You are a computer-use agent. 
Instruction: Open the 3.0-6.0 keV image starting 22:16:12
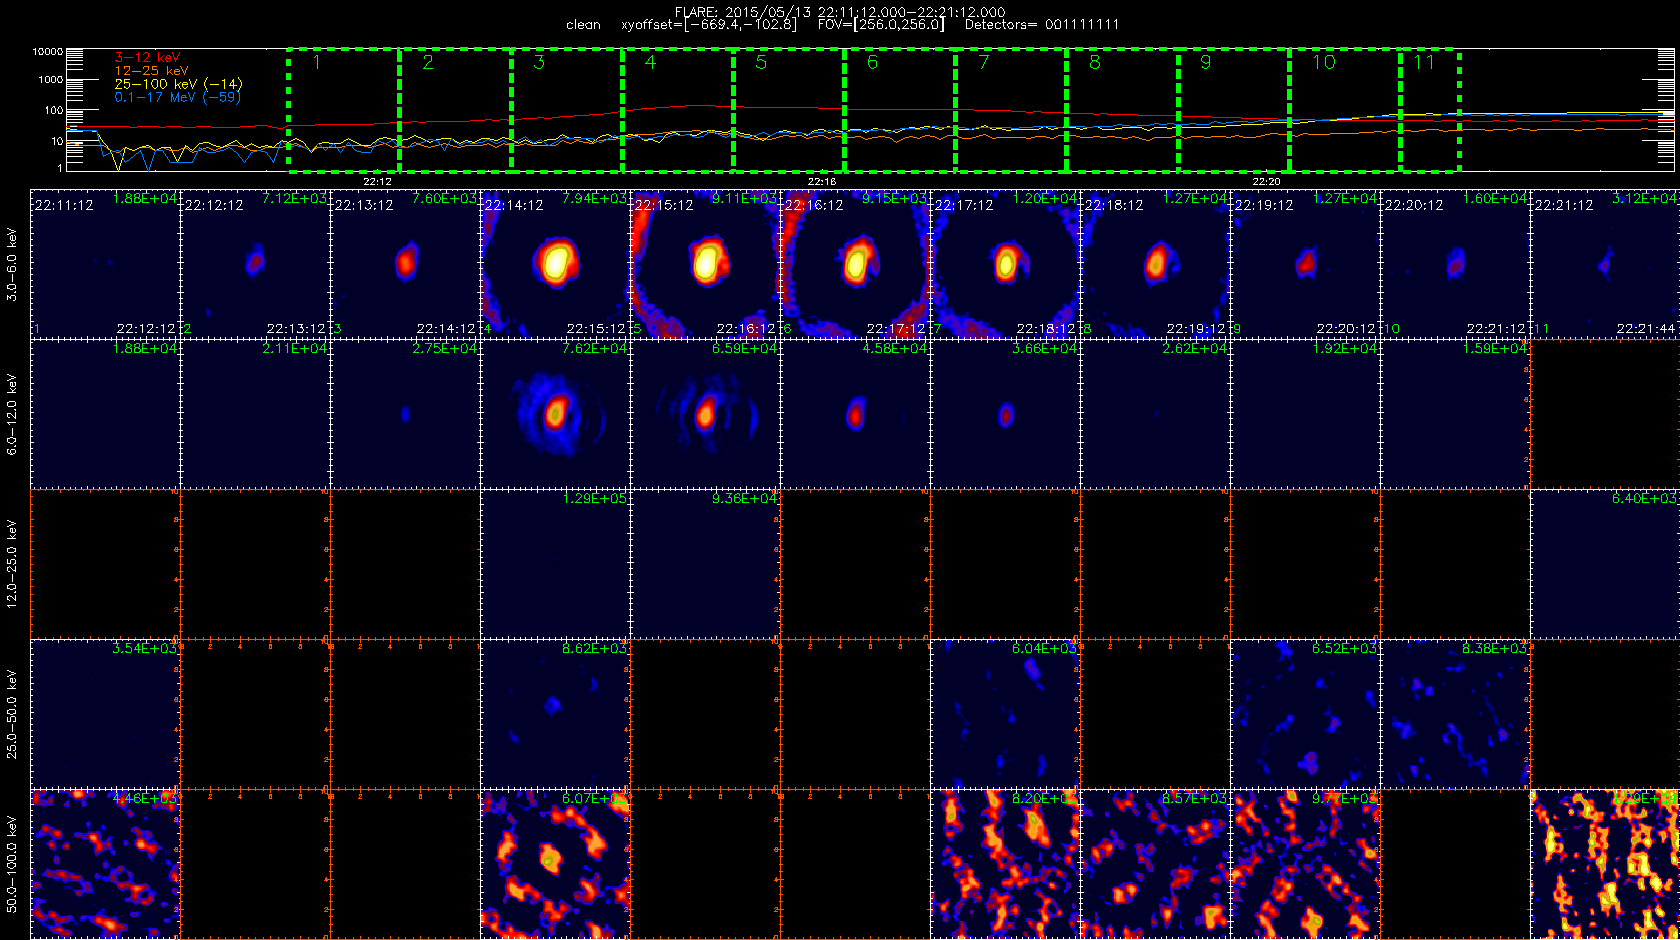click(855, 264)
